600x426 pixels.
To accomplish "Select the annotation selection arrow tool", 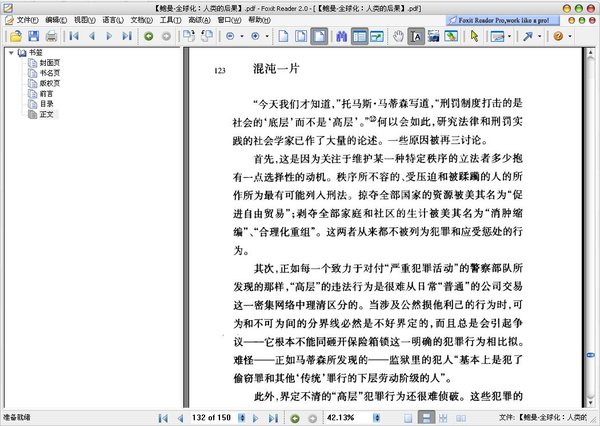I will [x=474, y=36].
